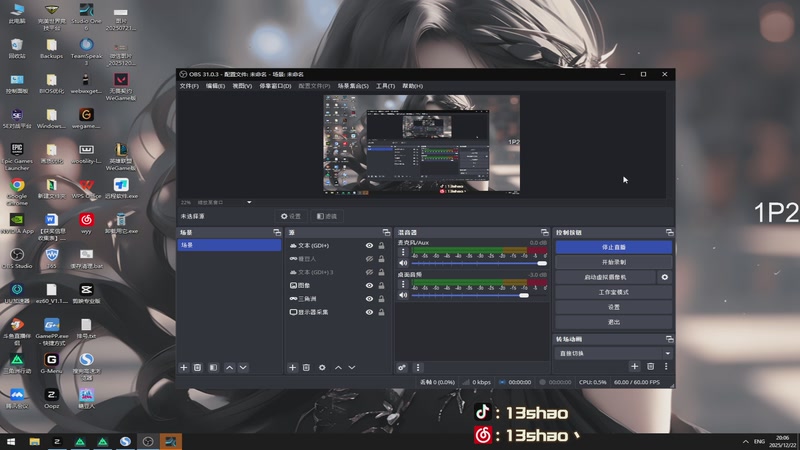Viewport: 800px width, 450px height.
Task: Open 工具(T) menu
Action: (x=385, y=86)
